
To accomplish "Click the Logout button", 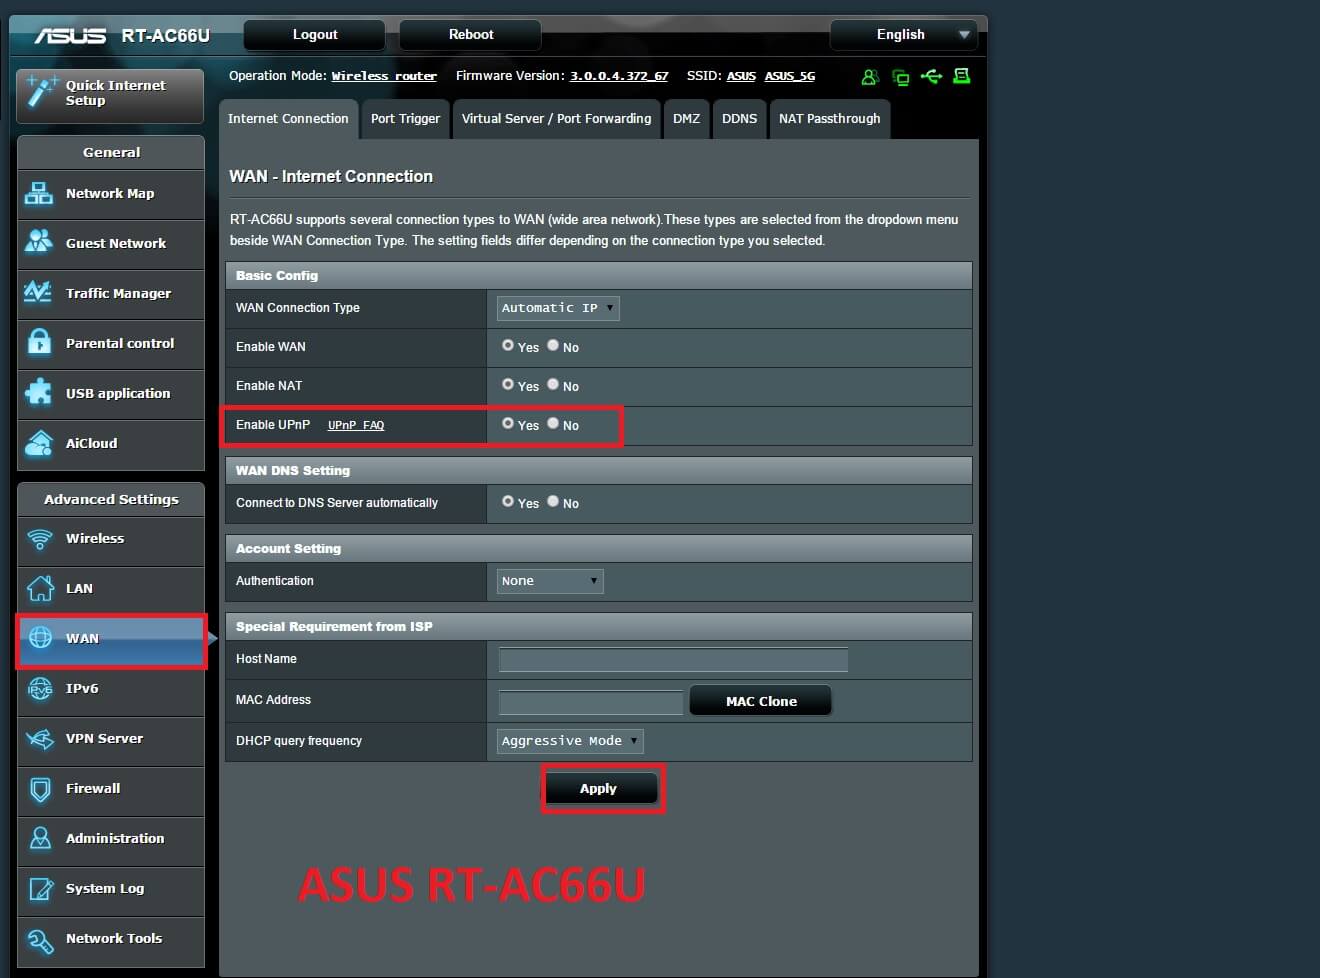I will pyautogui.click(x=315, y=35).
